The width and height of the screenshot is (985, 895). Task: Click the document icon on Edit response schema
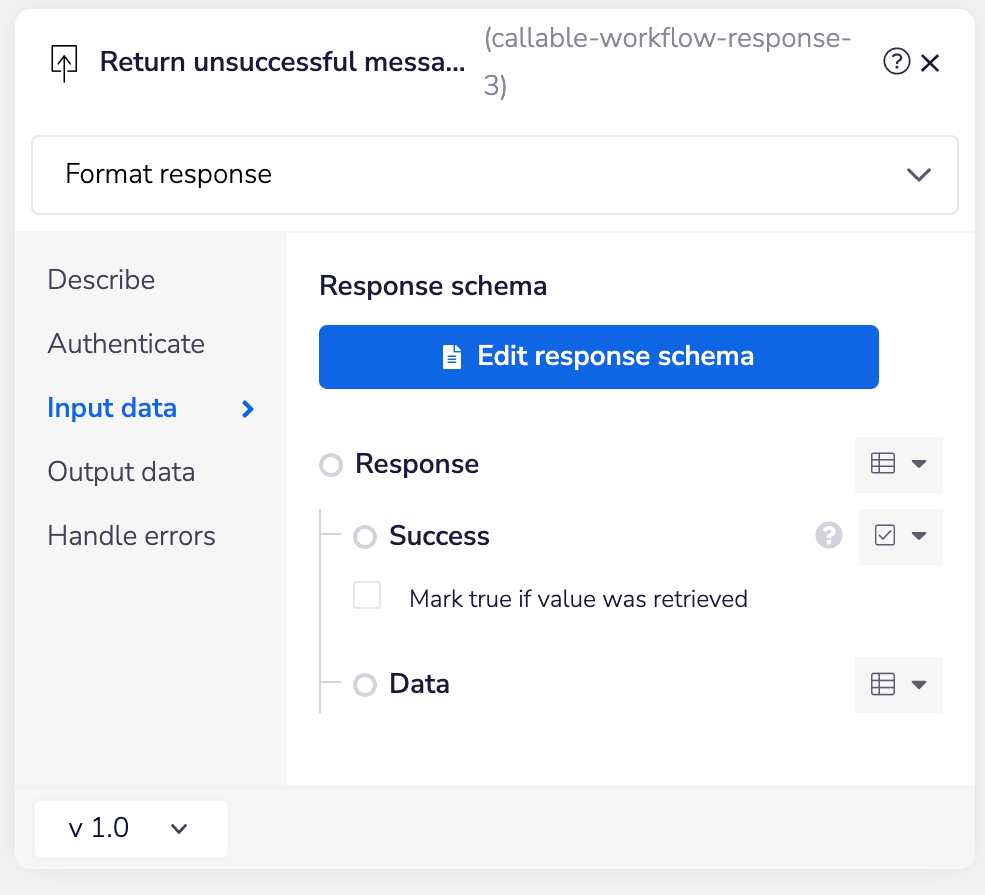(453, 357)
